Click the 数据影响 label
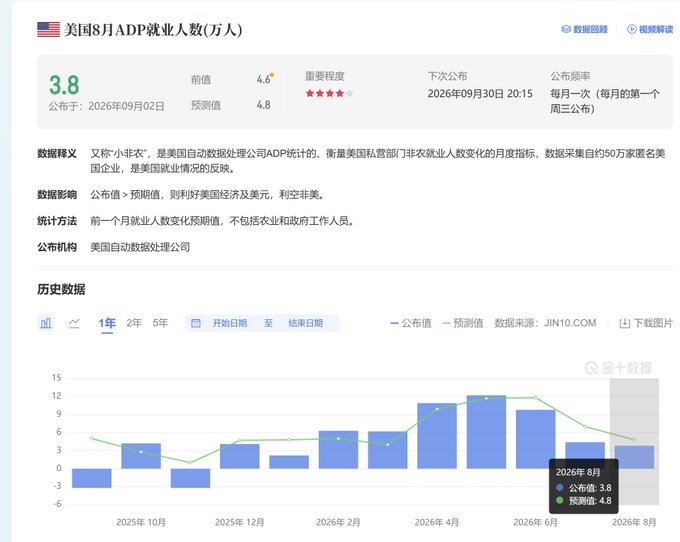The height and width of the screenshot is (542, 680). point(57,195)
